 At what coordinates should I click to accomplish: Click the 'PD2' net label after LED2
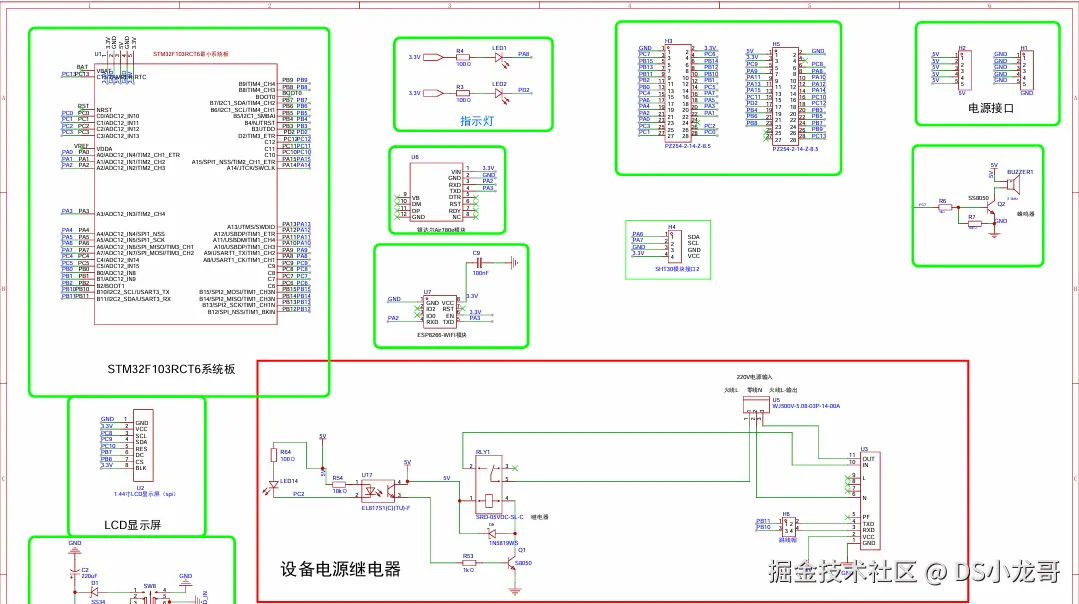524,90
